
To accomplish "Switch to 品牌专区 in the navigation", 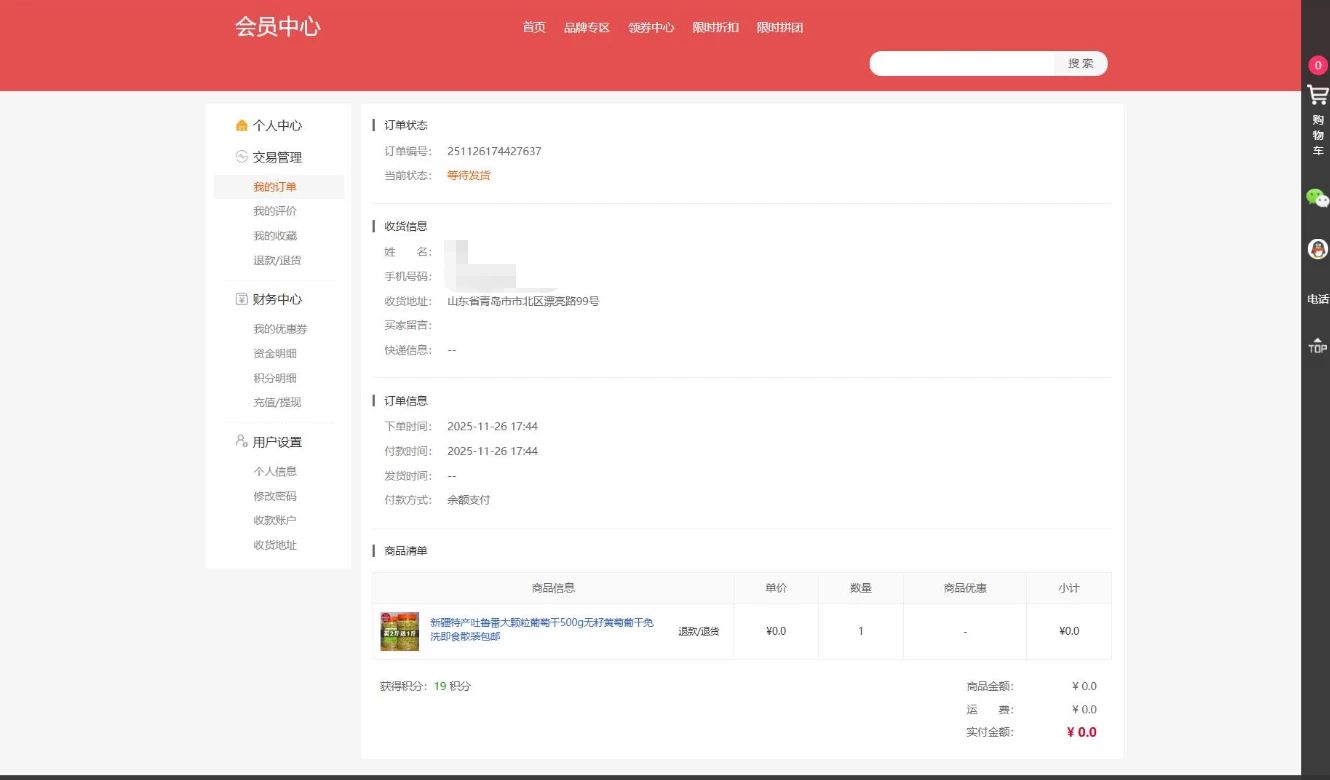I will (585, 28).
